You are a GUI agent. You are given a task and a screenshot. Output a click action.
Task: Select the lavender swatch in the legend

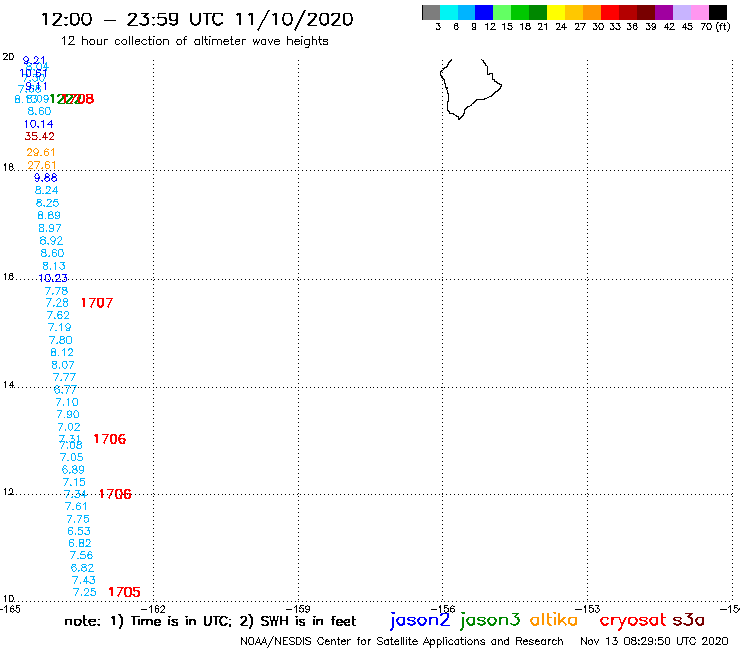(x=681, y=12)
